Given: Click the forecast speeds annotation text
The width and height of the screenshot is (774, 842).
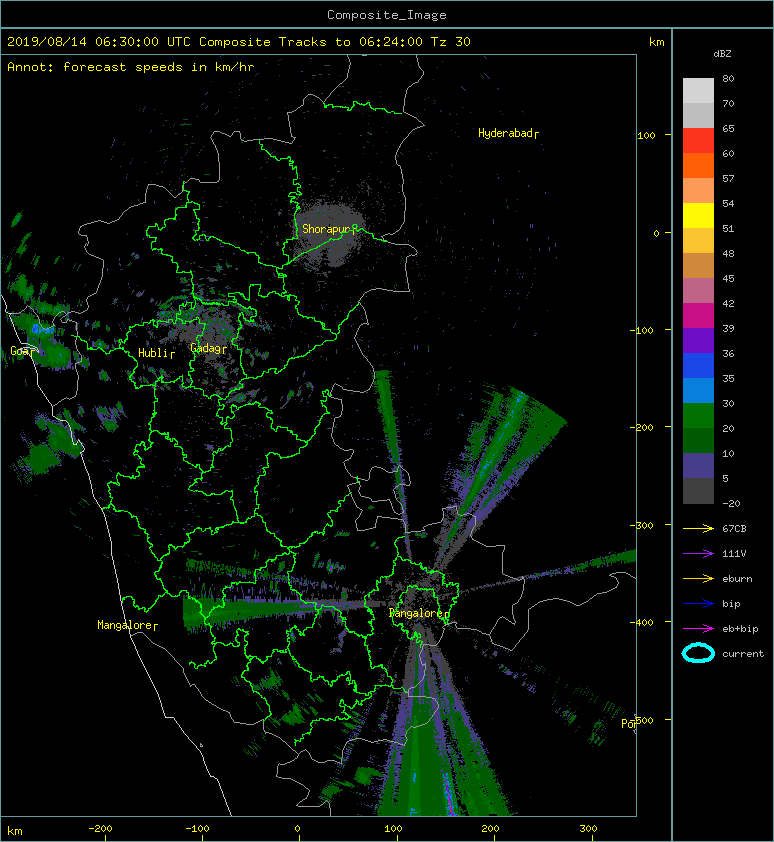Looking at the screenshot, I should (131, 67).
